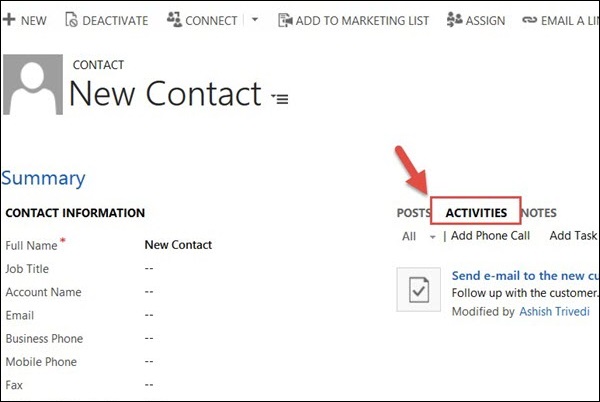
Task: Click the Email field value
Action: (149, 316)
